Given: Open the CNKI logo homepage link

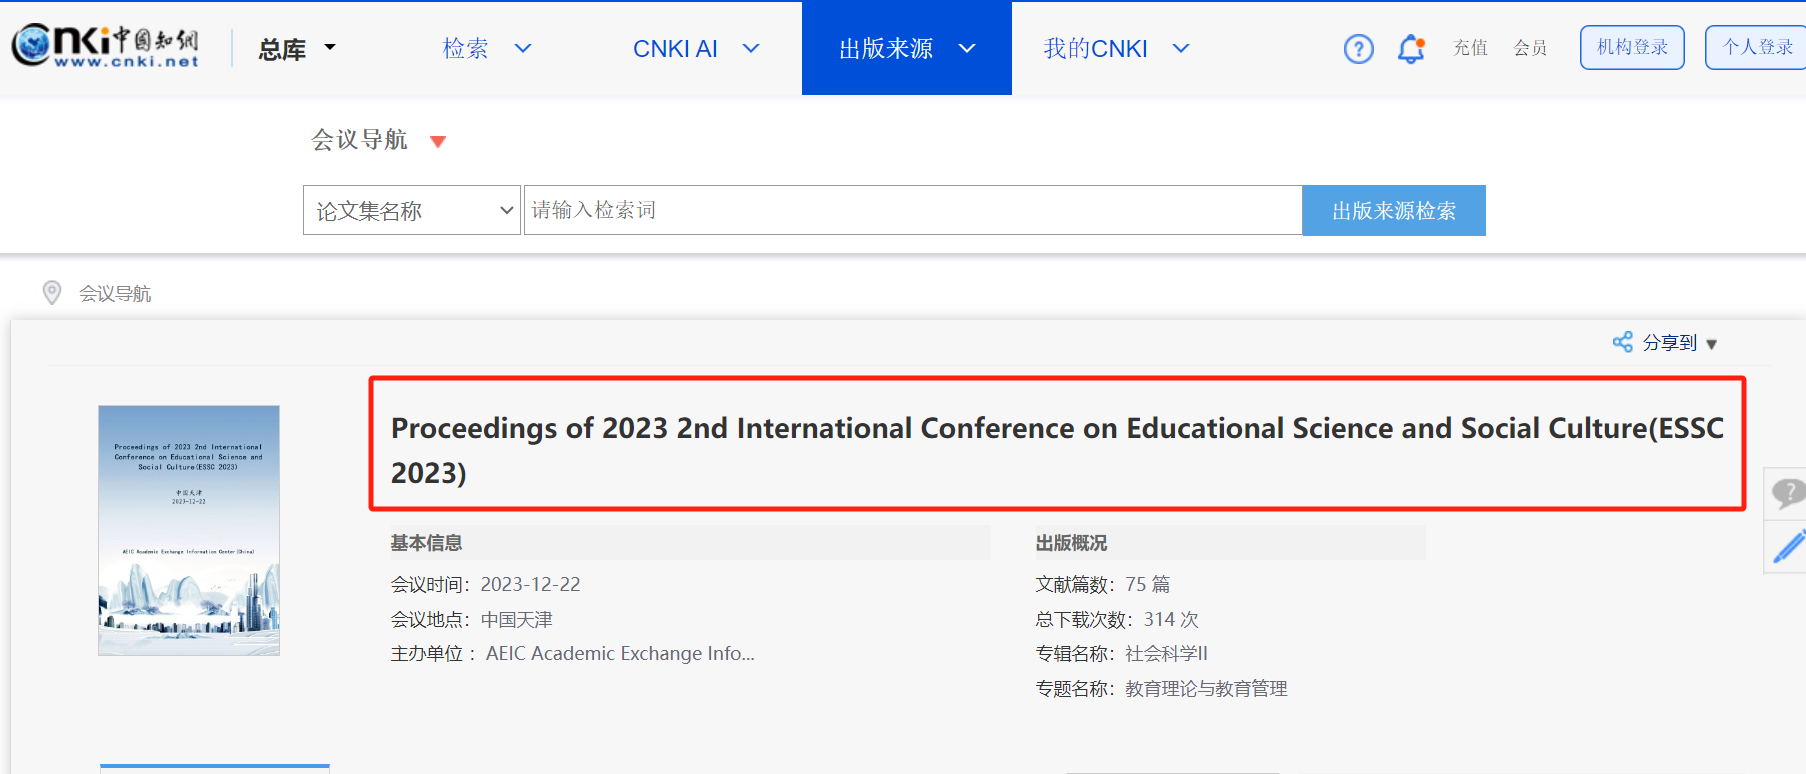Looking at the screenshot, I should (x=105, y=47).
